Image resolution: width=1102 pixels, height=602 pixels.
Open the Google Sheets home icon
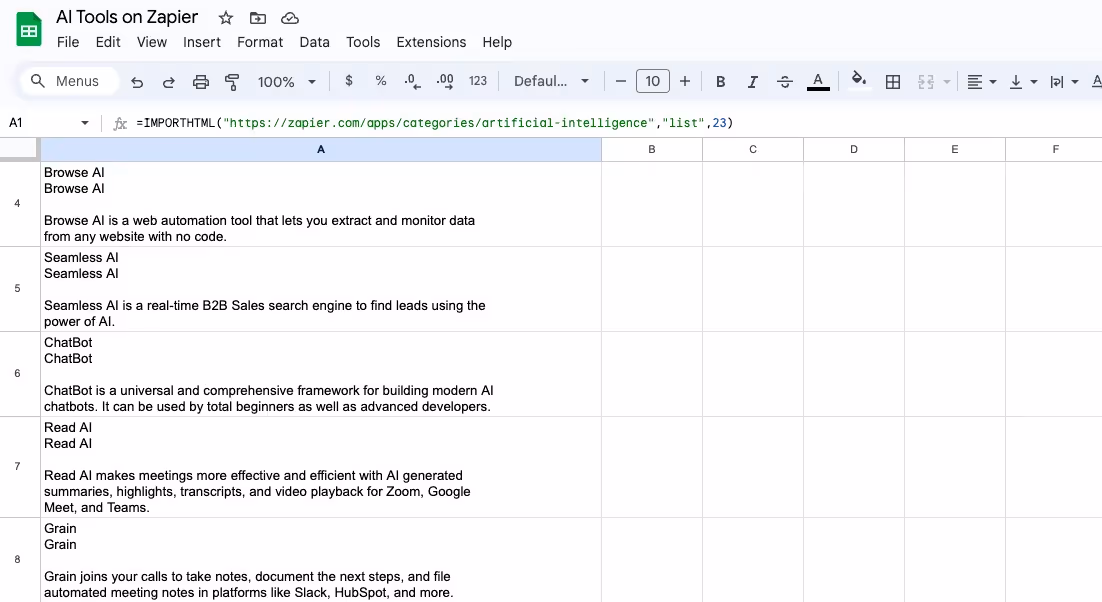[29, 30]
